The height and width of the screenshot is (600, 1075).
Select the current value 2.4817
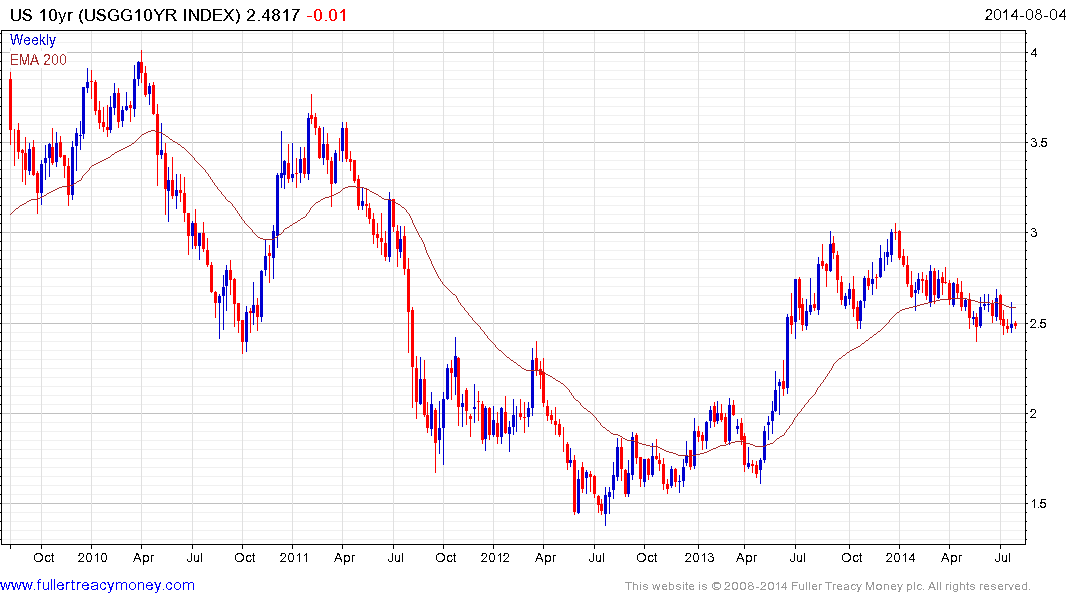274,15
